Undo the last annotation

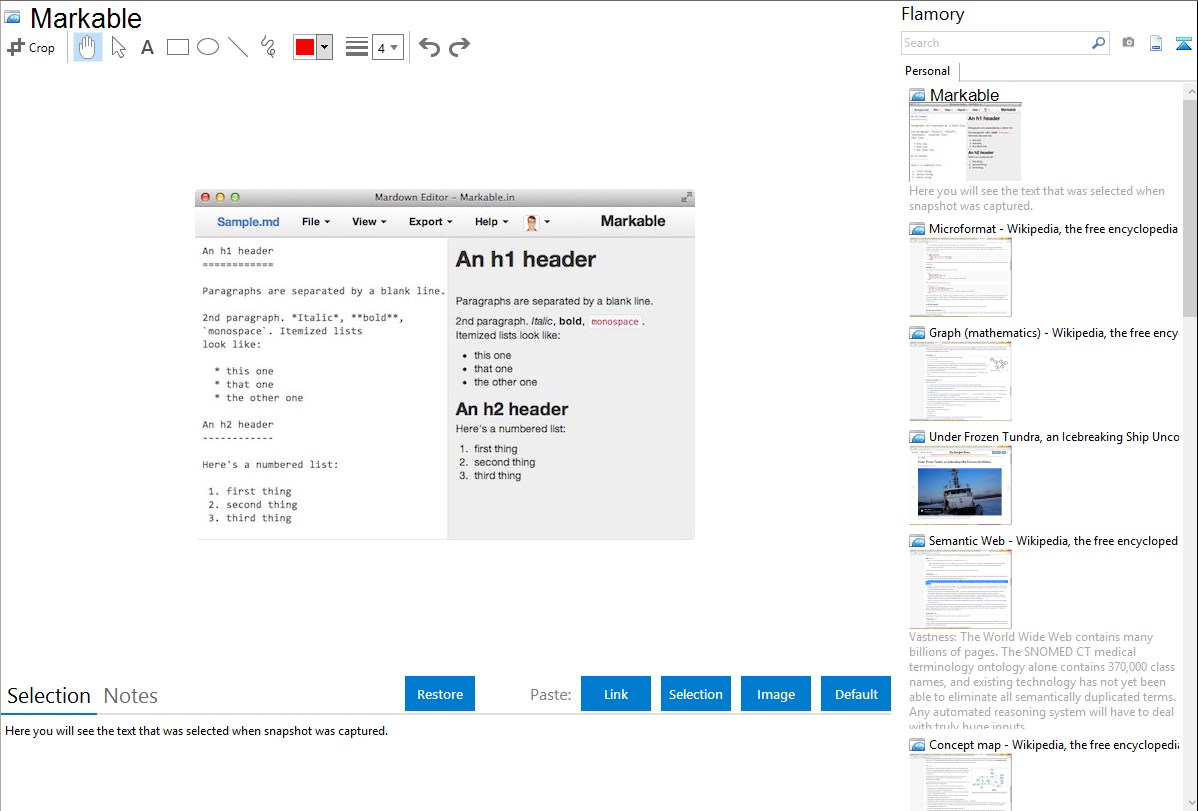tap(429, 47)
